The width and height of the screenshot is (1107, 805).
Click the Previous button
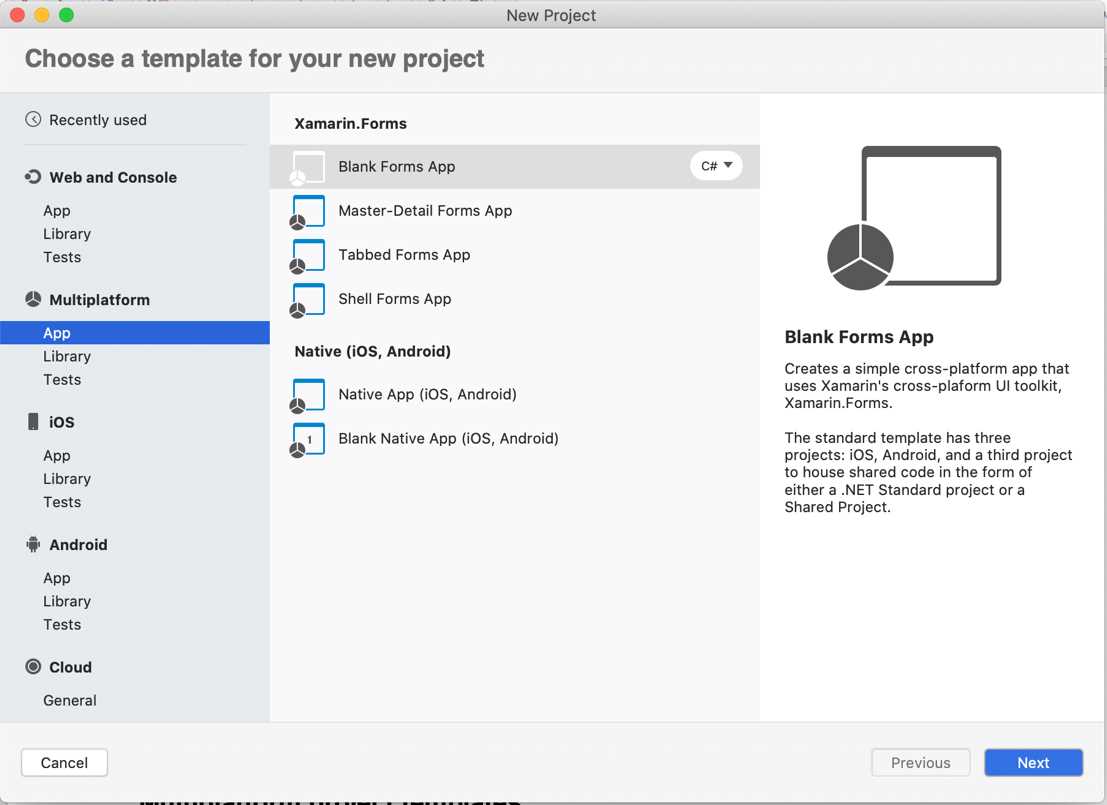(919, 762)
